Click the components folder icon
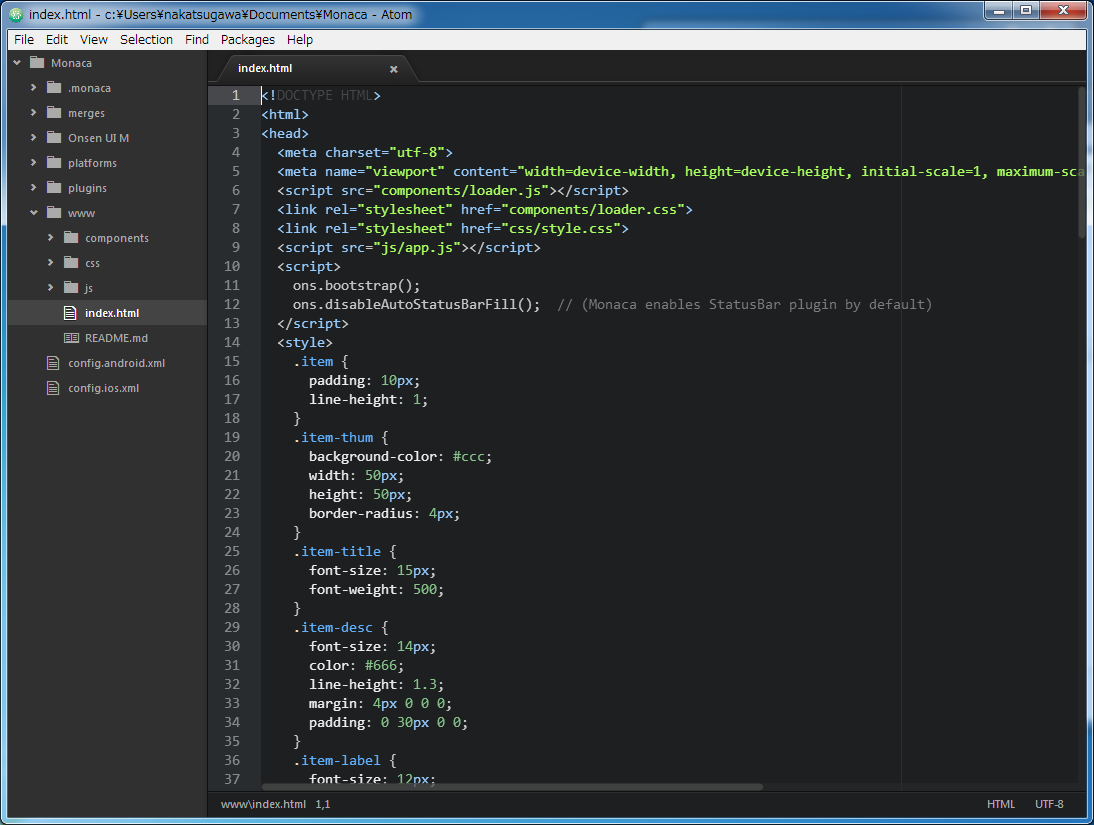Screen dimensions: 1094x825 pyautogui.click(x=71, y=238)
